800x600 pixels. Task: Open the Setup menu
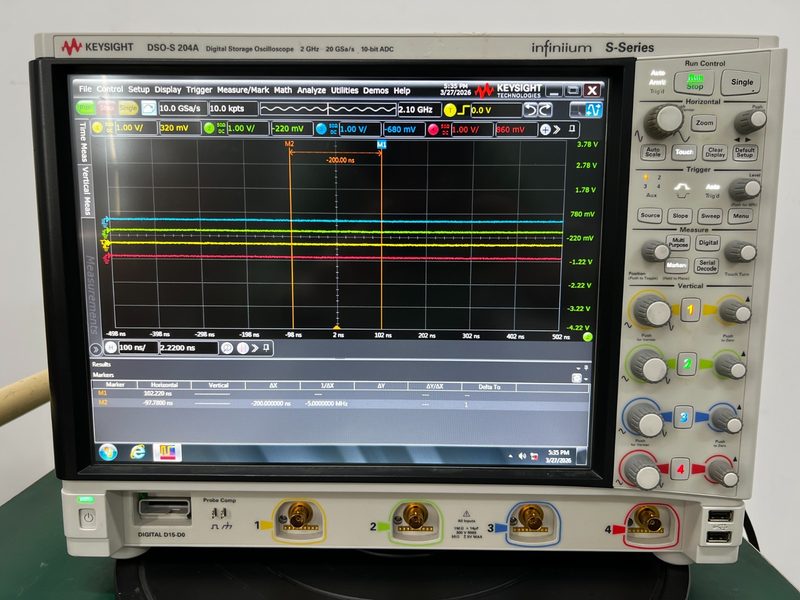(x=138, y=89)
